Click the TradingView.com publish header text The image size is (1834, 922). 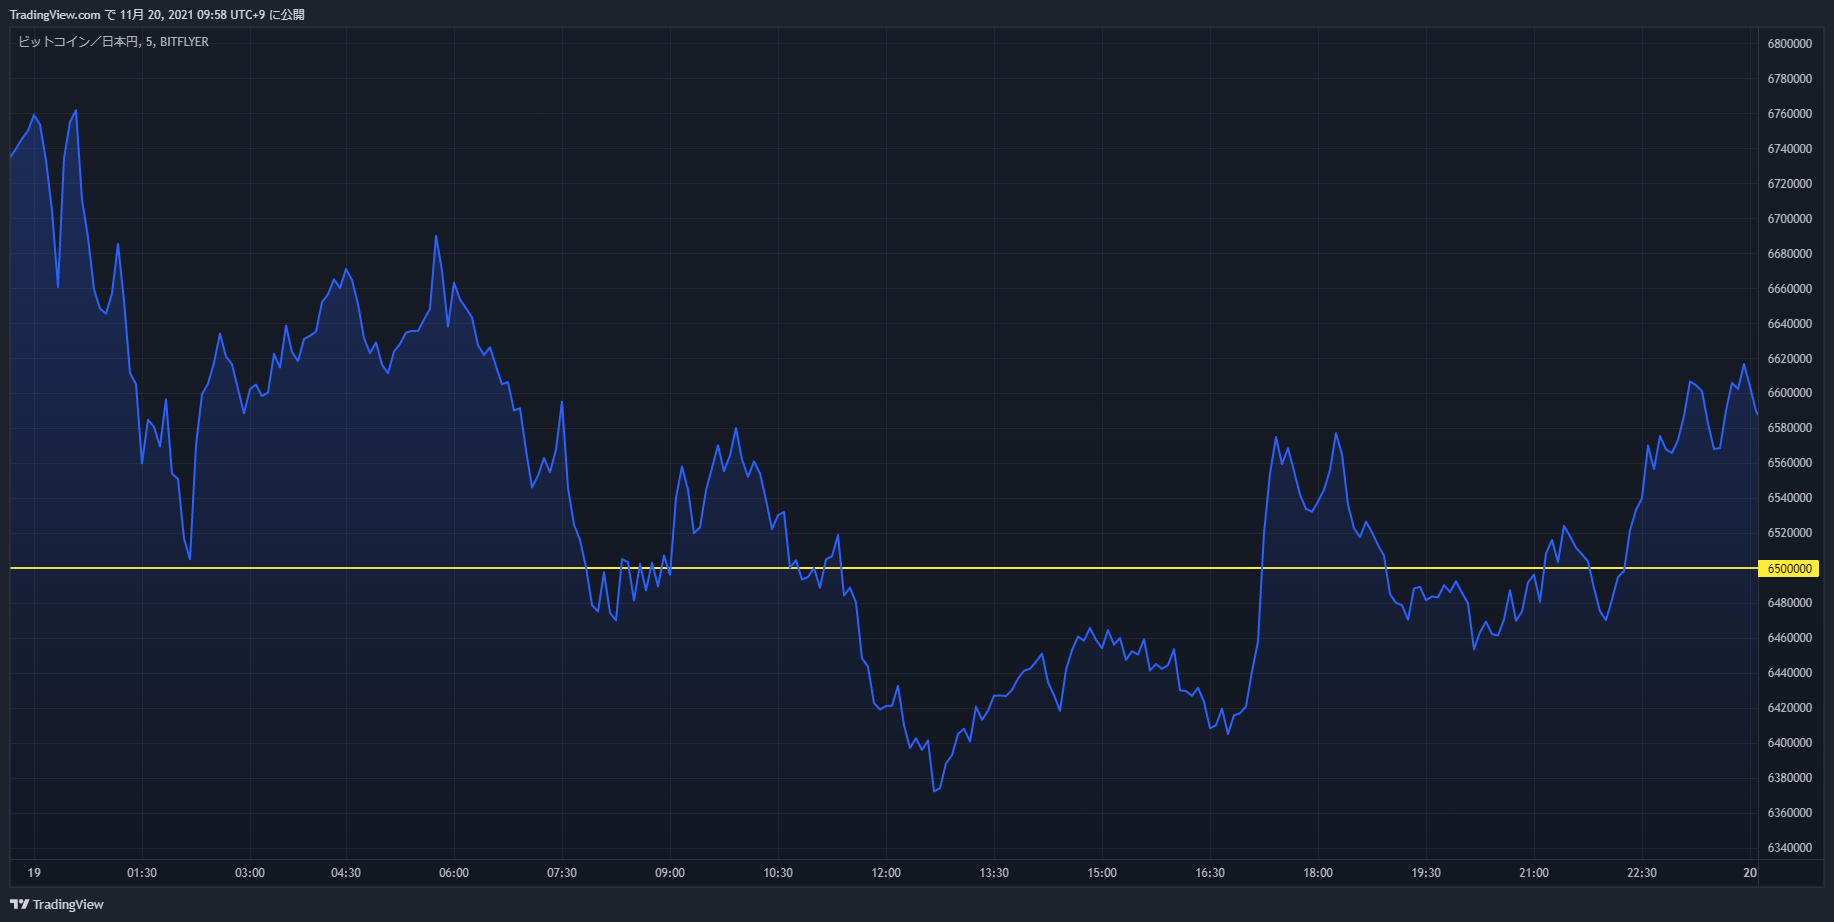pos(157,15)
